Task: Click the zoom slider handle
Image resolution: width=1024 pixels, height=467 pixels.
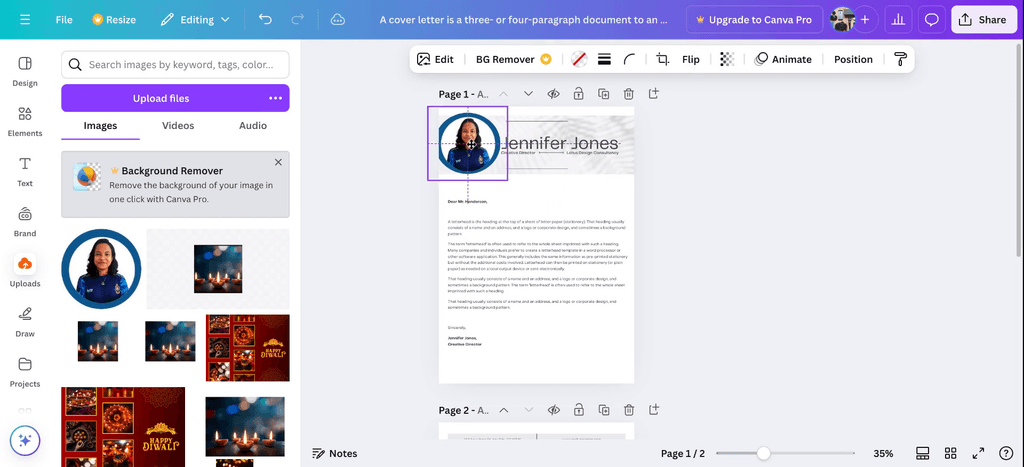Action: [763, 453]
